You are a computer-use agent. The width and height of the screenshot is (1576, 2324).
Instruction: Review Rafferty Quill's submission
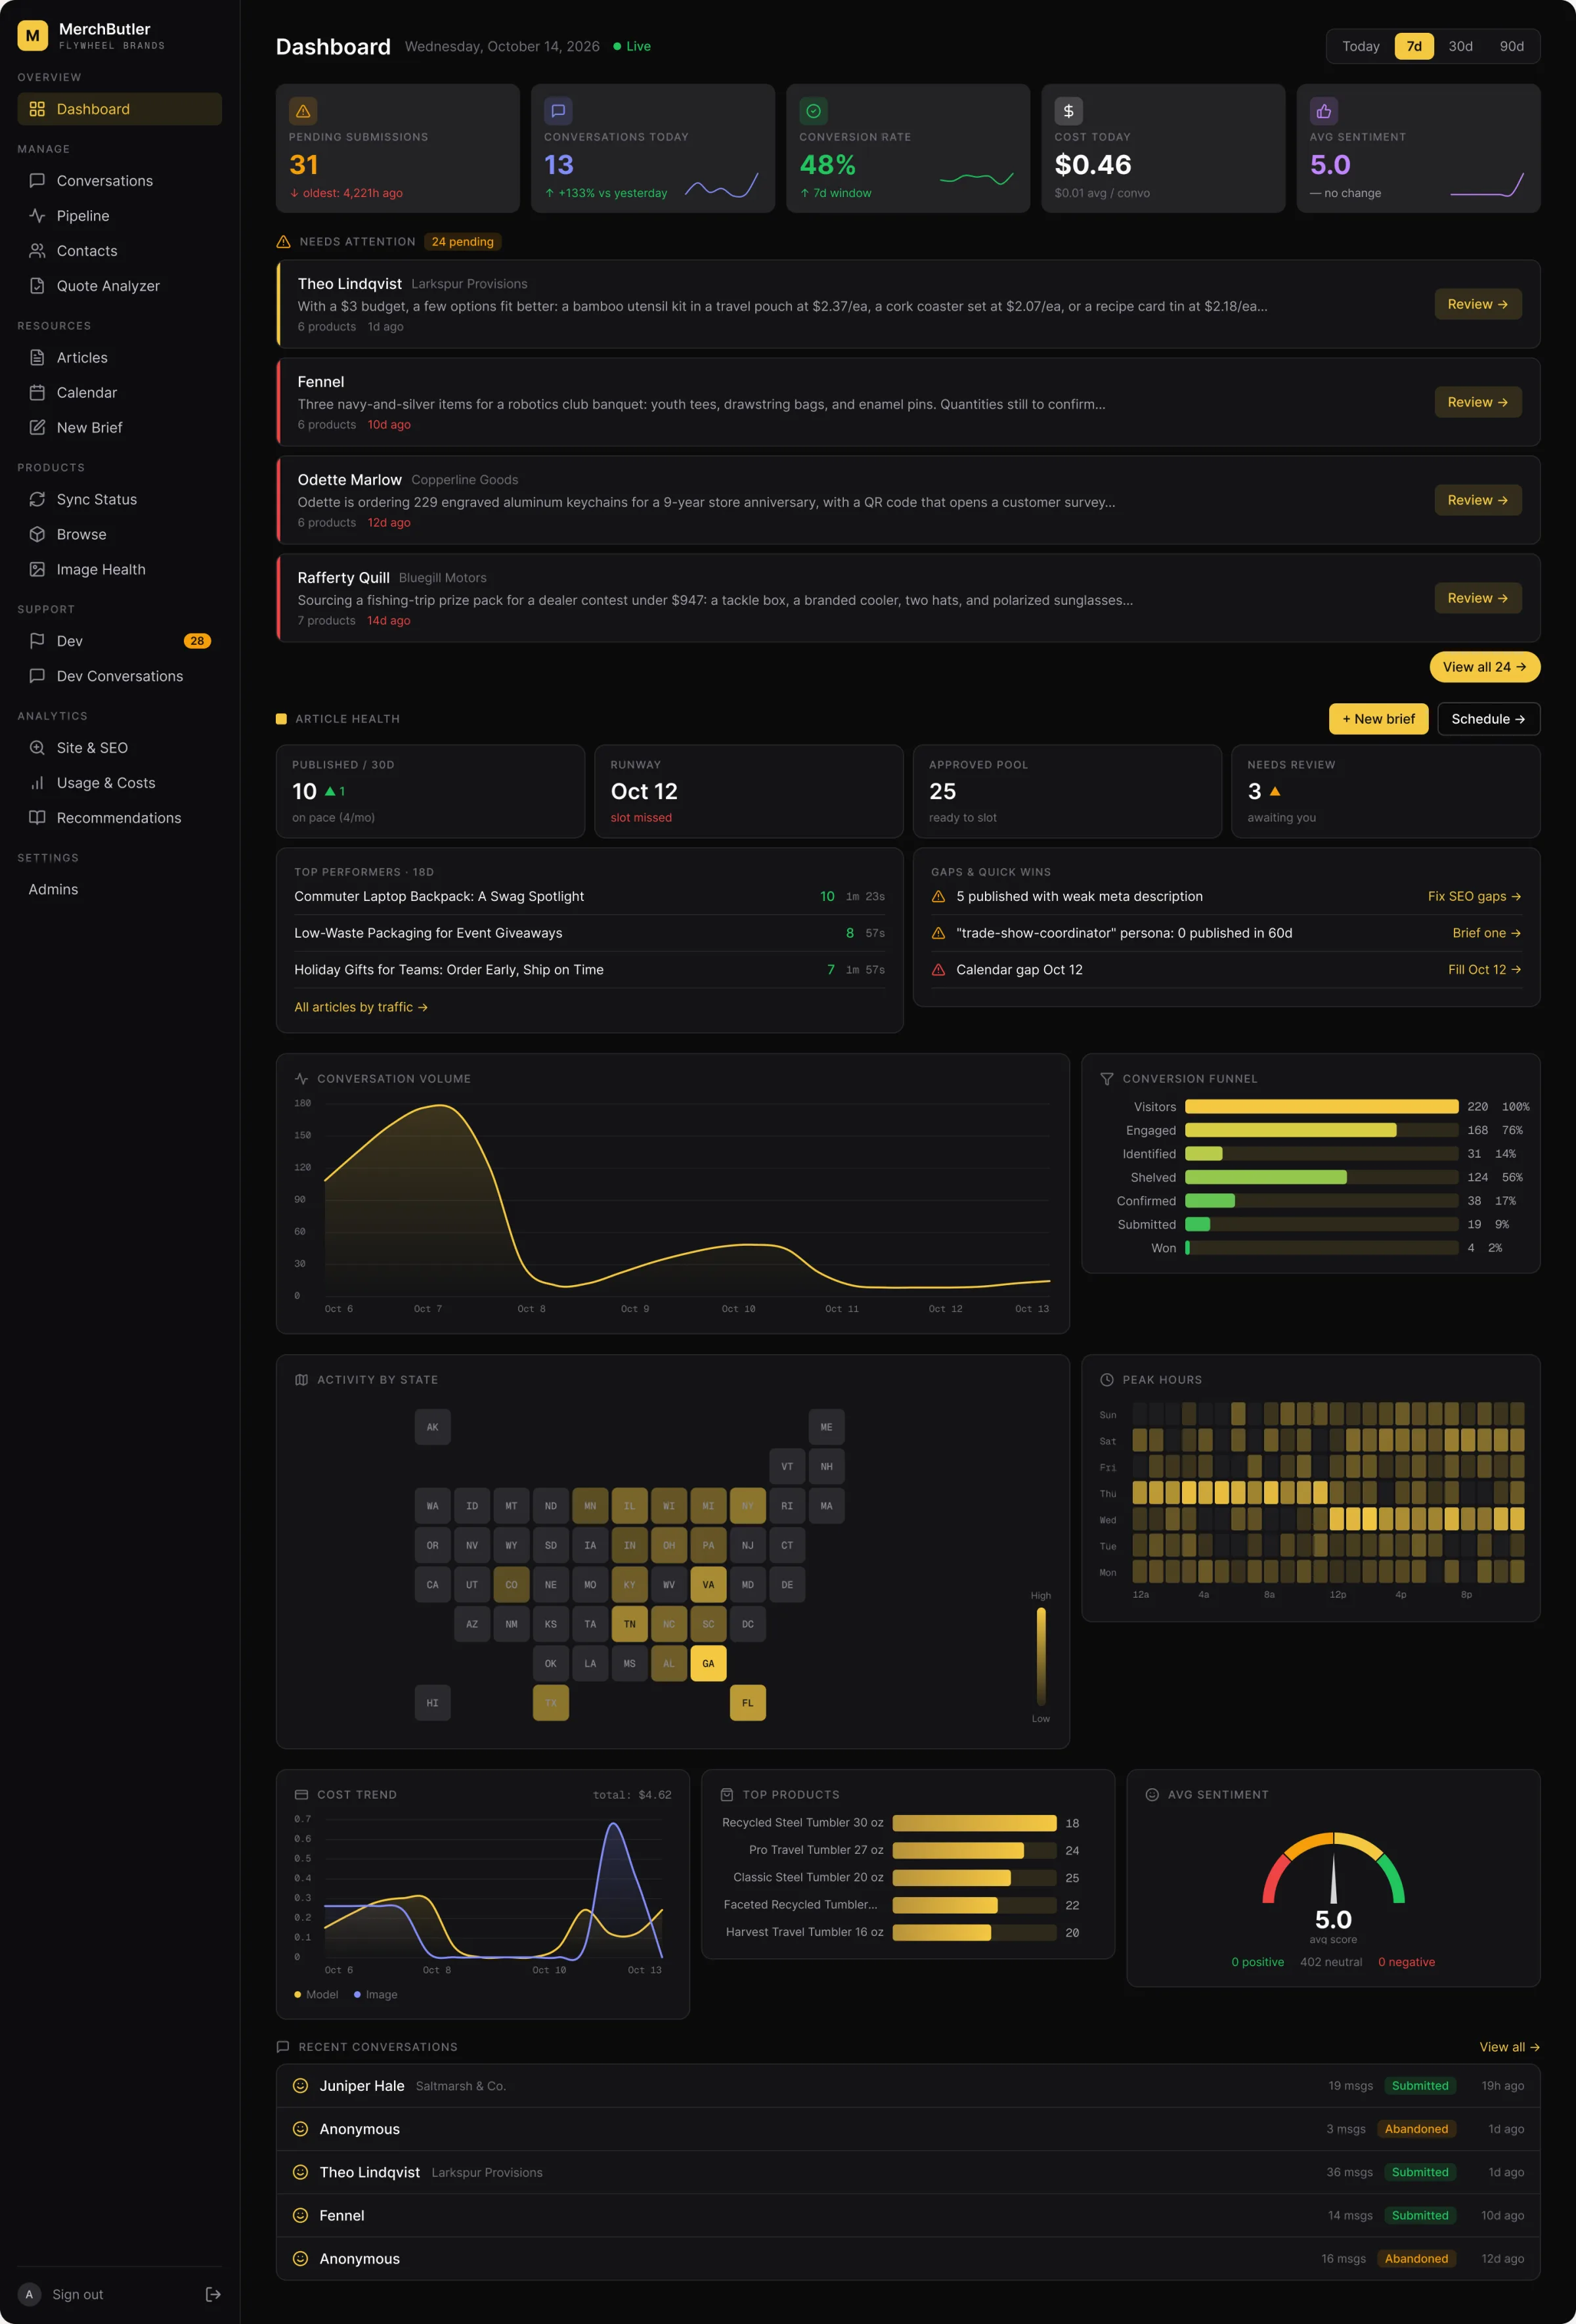[x=1478, y=598]
